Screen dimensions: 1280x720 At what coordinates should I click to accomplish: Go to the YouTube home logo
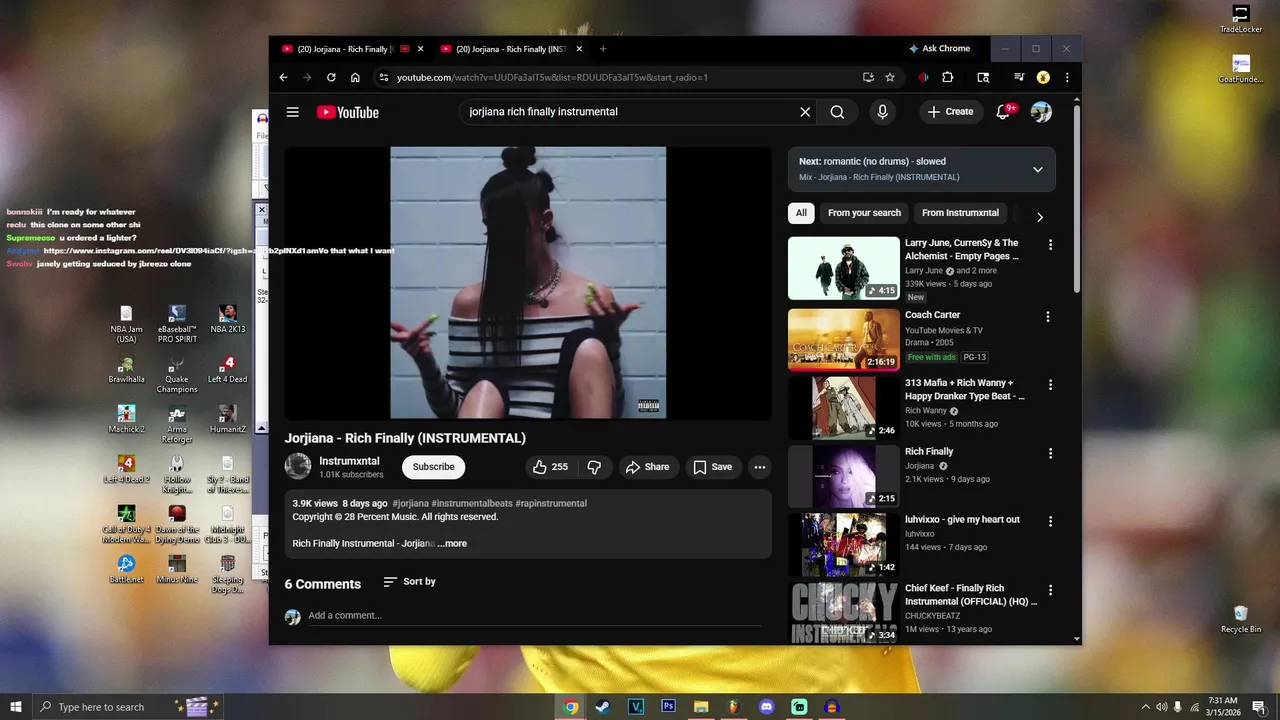pyautogui.click(x=348, y=112)
